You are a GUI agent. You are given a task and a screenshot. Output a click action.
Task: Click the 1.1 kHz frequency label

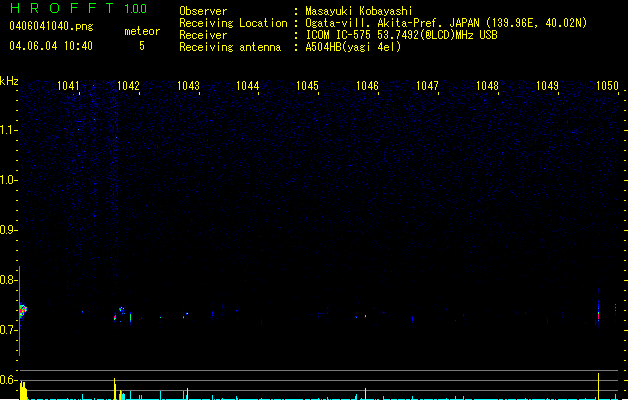8,130
